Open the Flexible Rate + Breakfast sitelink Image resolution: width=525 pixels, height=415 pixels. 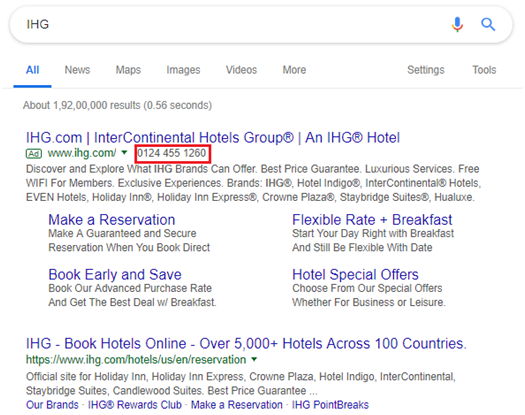pyautogui.click(x=372, y=220)
